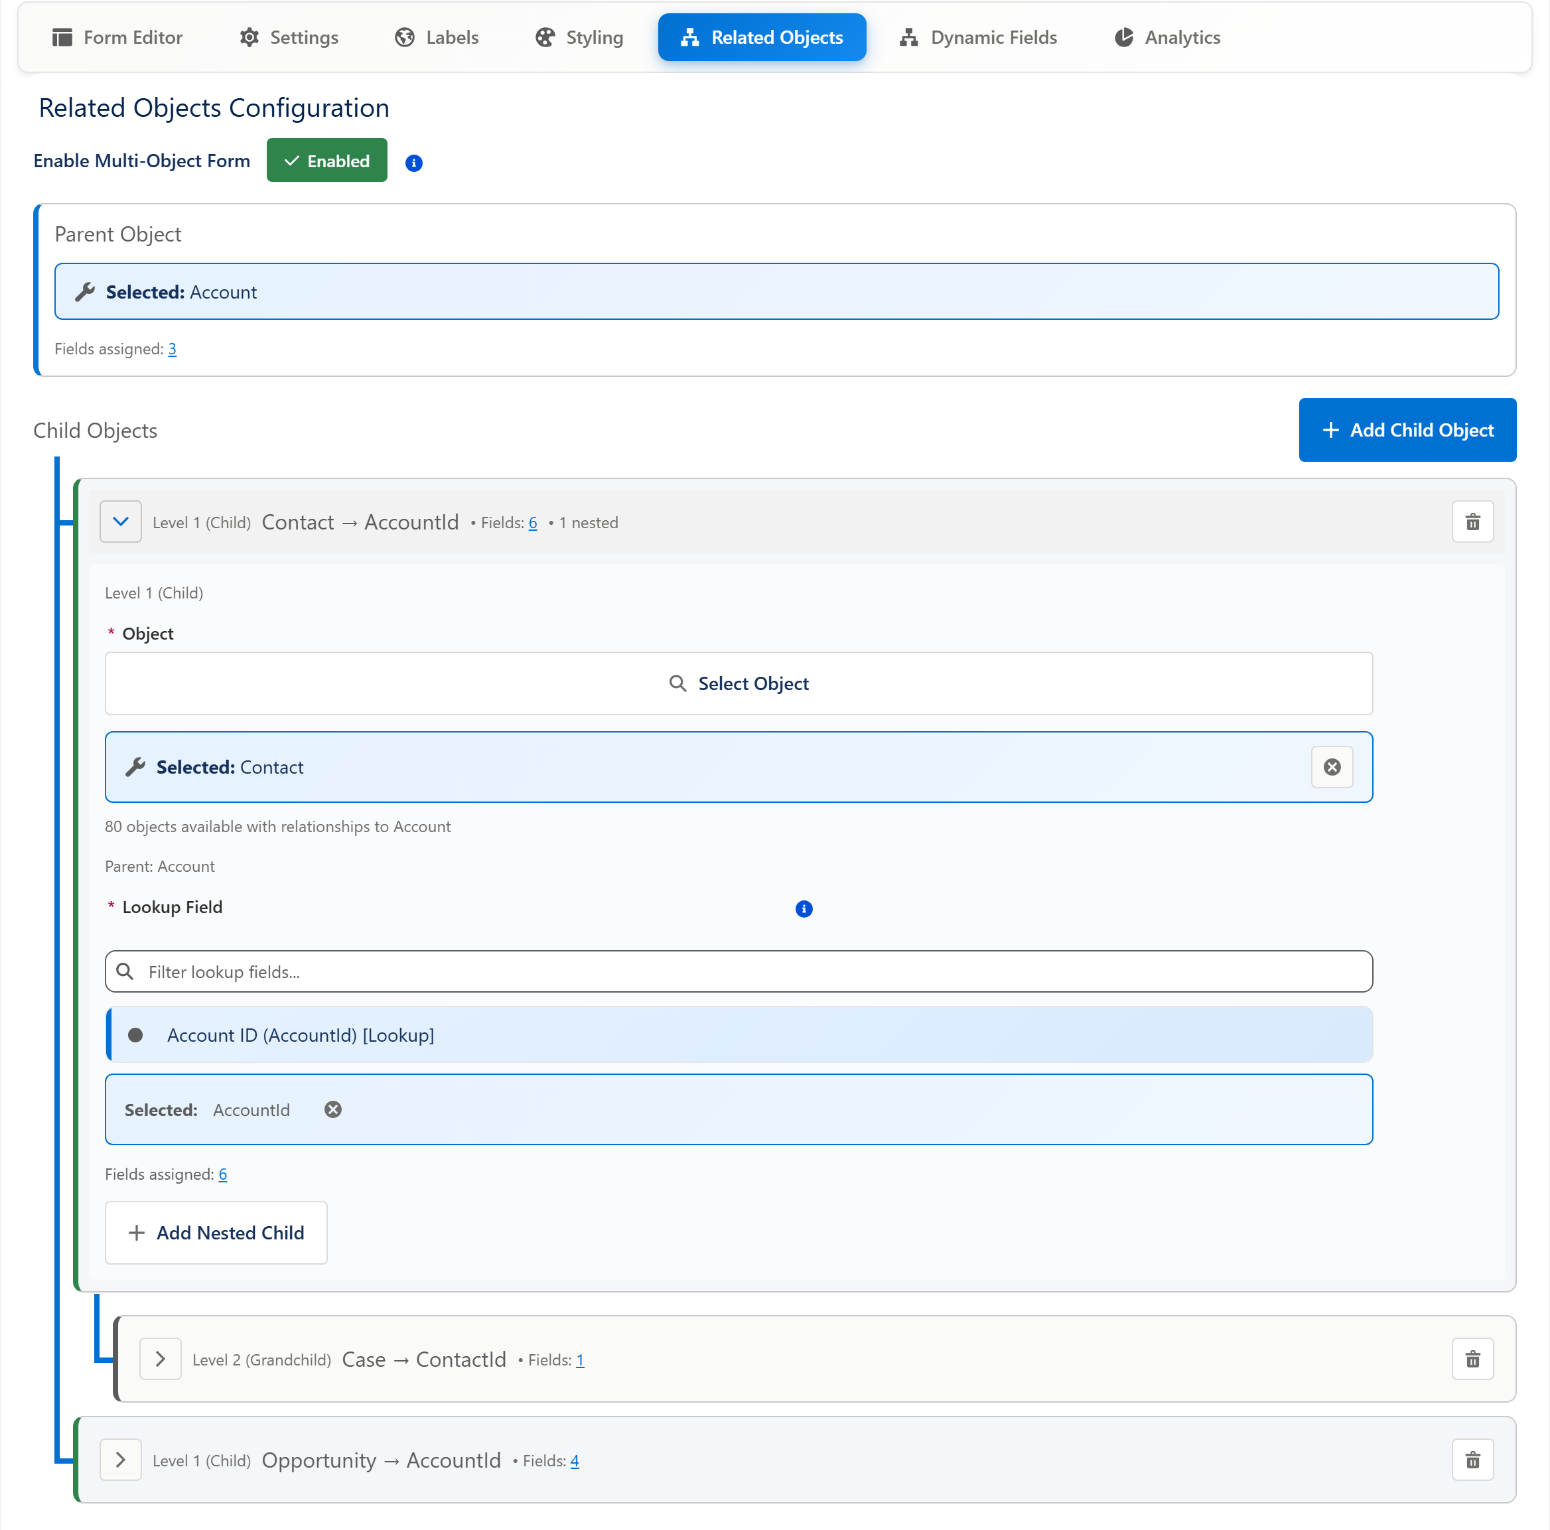1550x1530 pixels.
Task: Click the Selected: Account parent object box
Action: click(777, 291)
